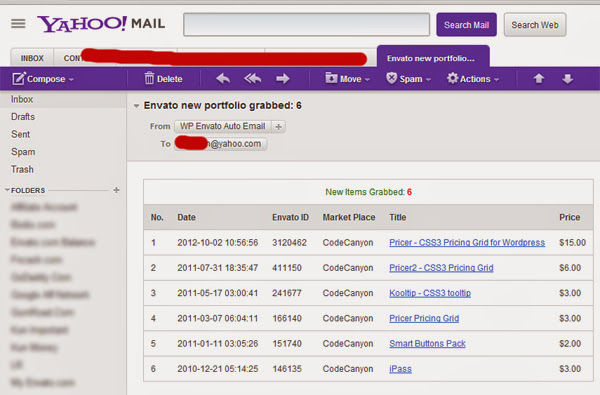
Task: Click the Date column header
Action: 186,217
